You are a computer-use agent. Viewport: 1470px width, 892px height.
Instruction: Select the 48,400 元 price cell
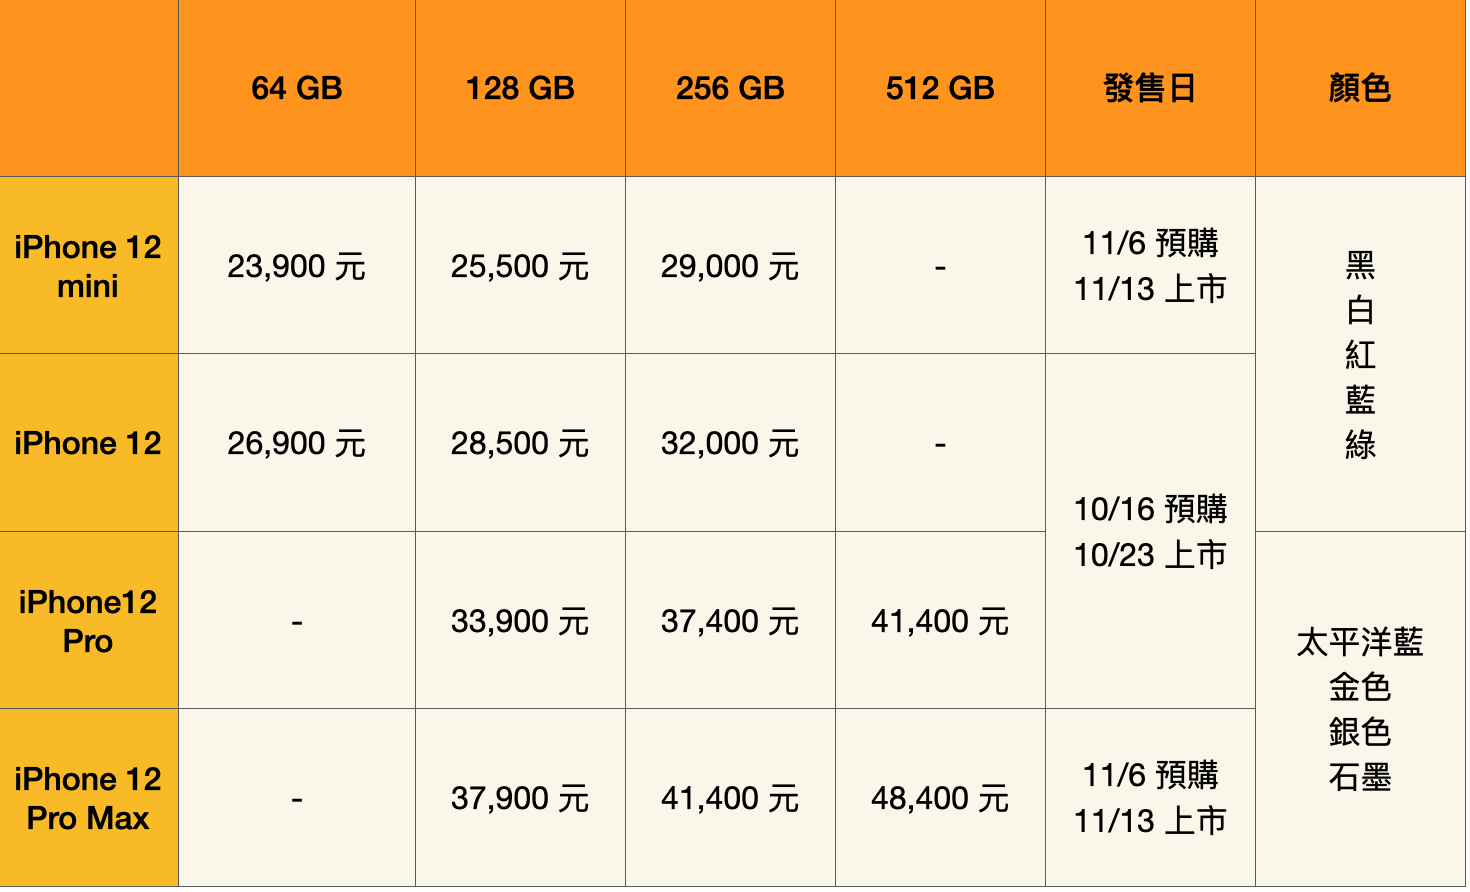tap(940, 799)
